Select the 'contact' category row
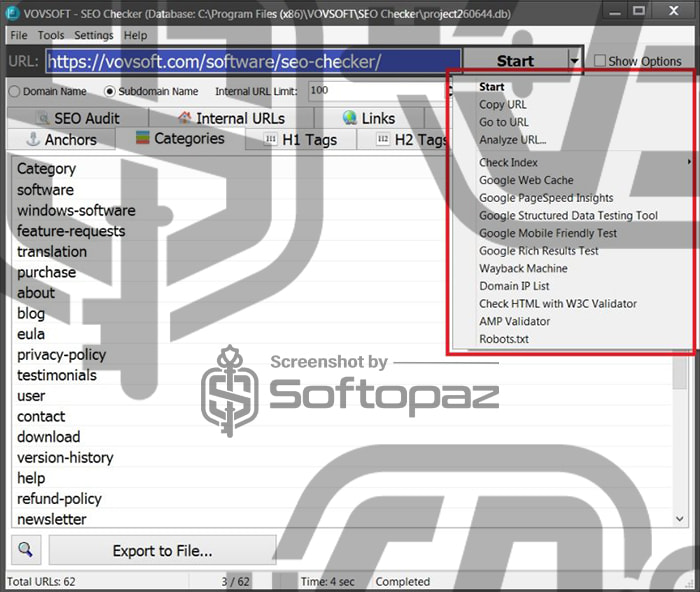Image resolution: width=700 pixels, height=592 pixels. [342, 416]
